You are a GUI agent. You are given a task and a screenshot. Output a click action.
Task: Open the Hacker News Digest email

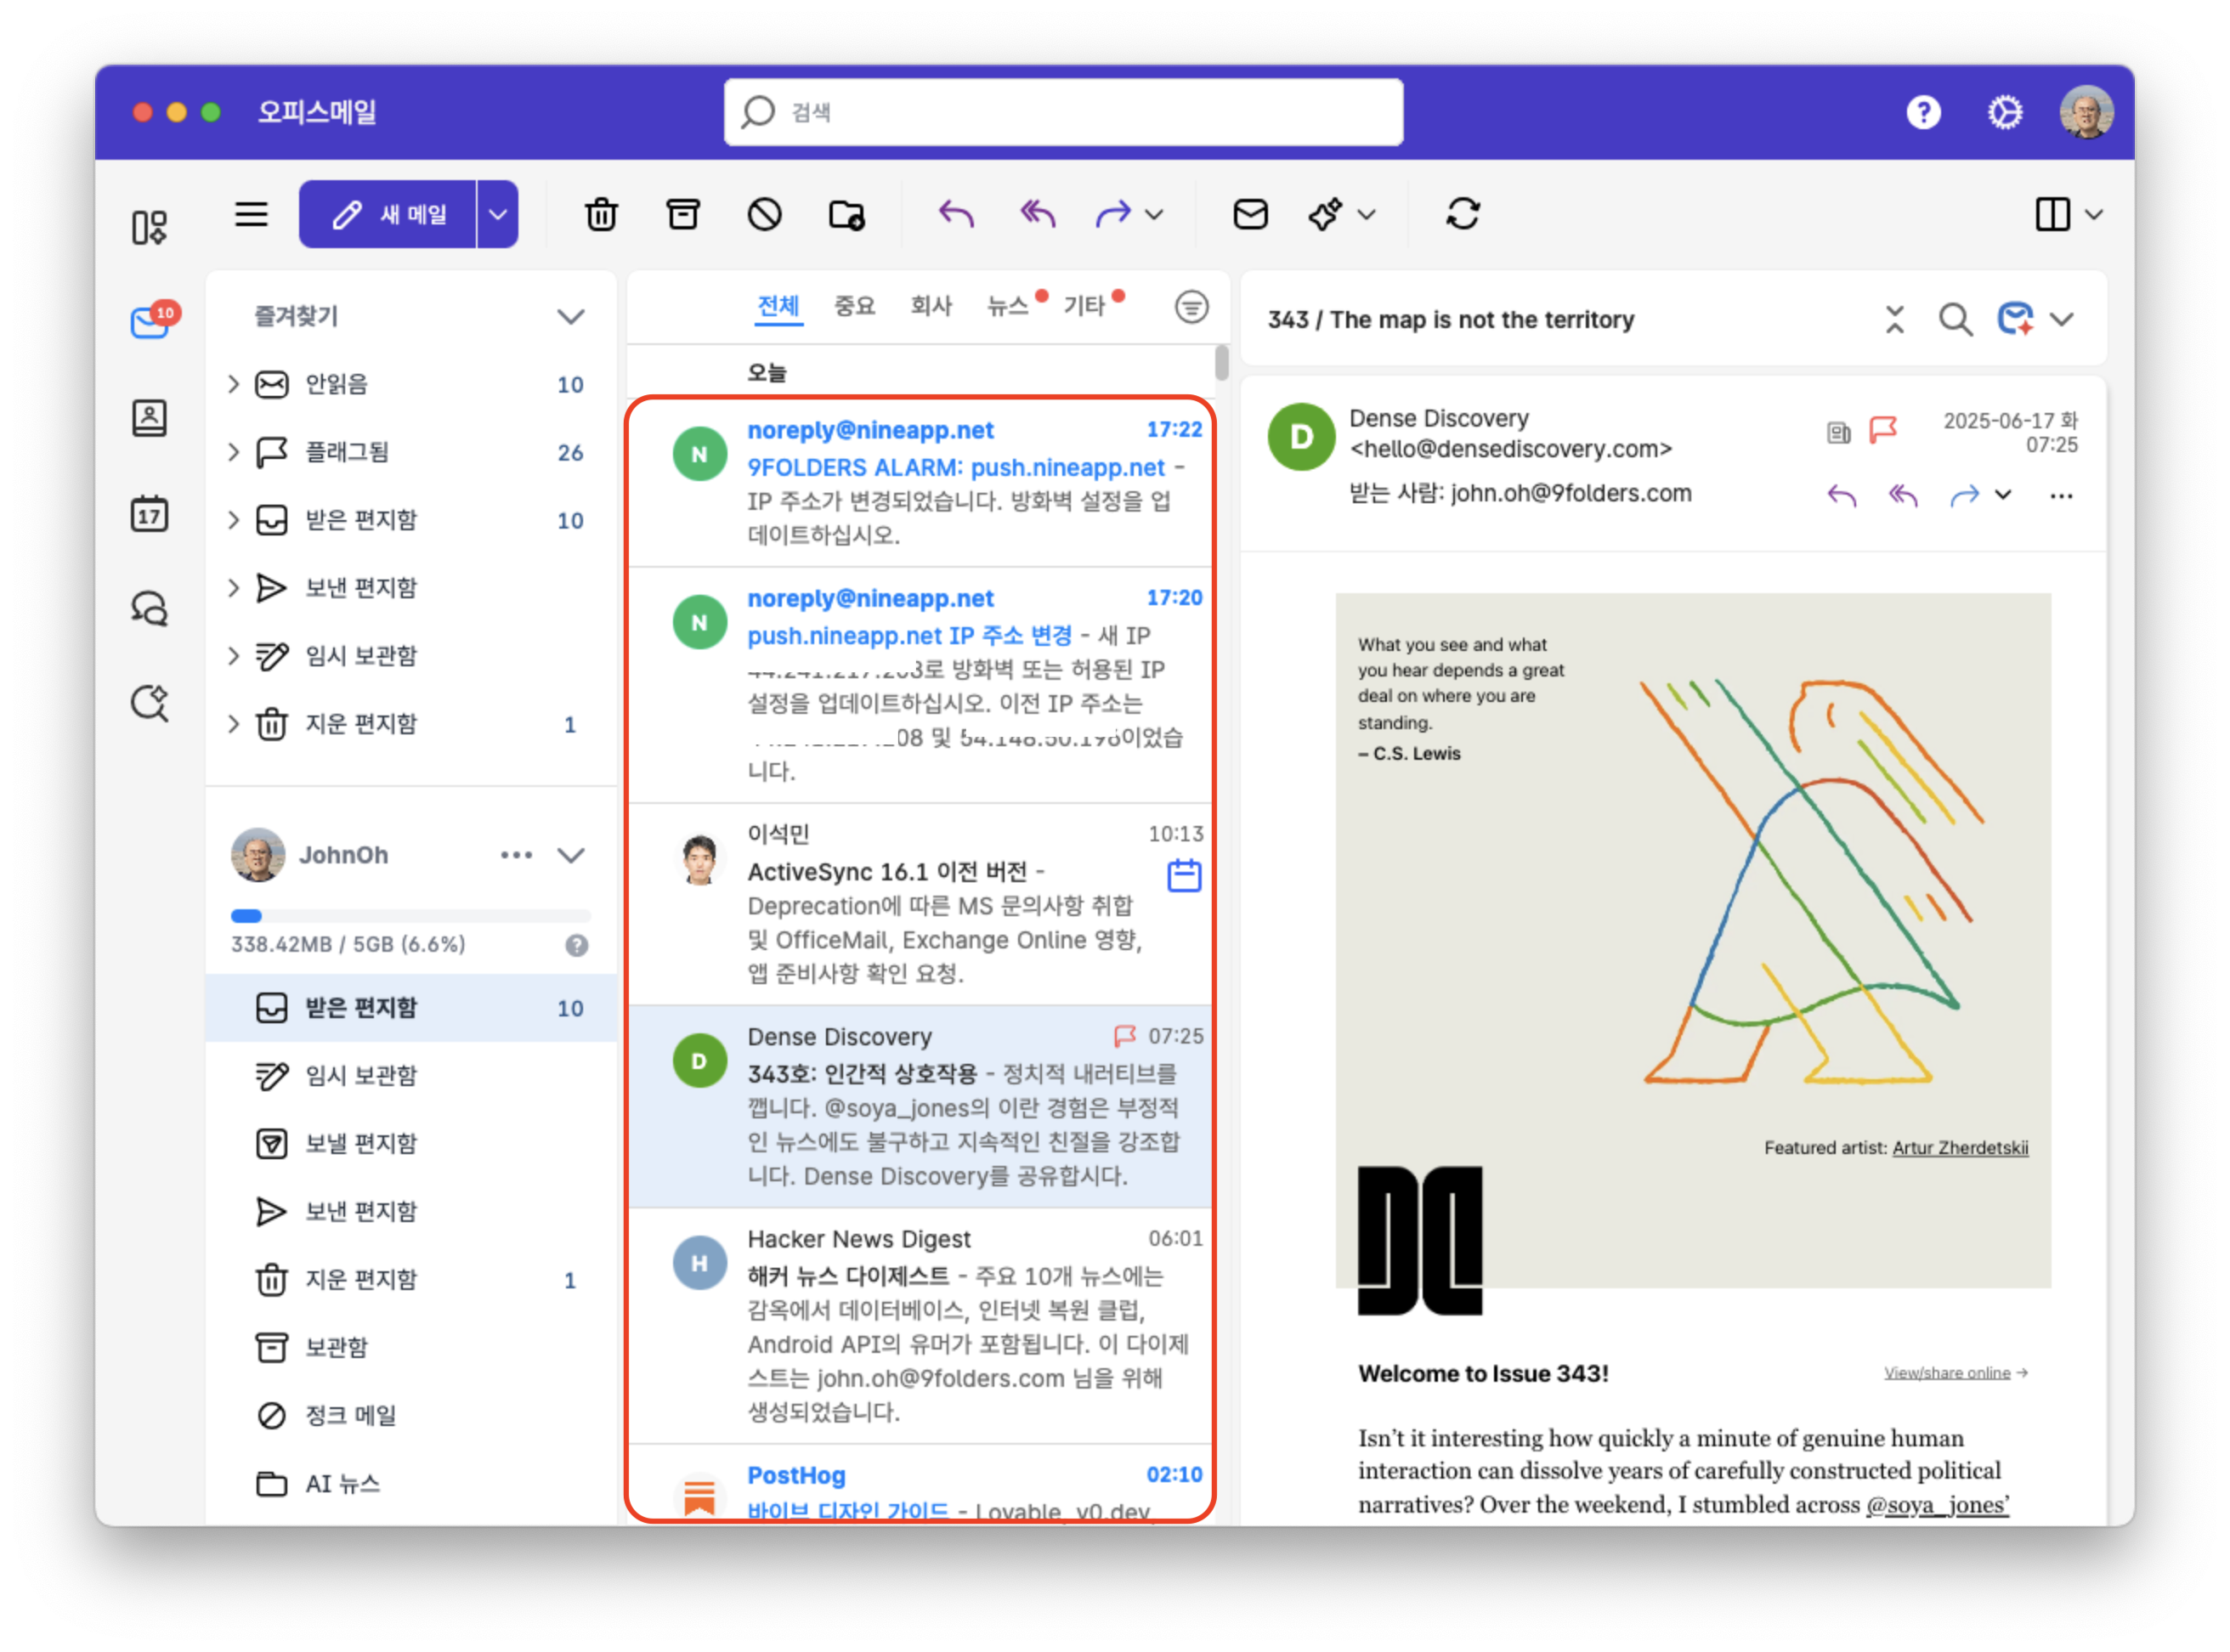(919, 1325)
